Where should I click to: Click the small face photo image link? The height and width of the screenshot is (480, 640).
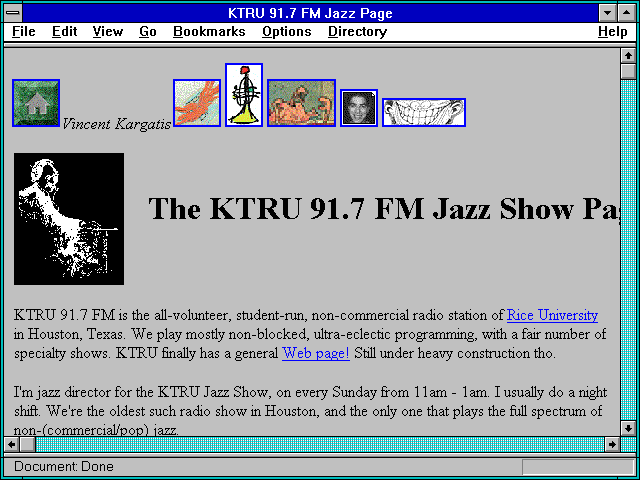pos(359,108)
